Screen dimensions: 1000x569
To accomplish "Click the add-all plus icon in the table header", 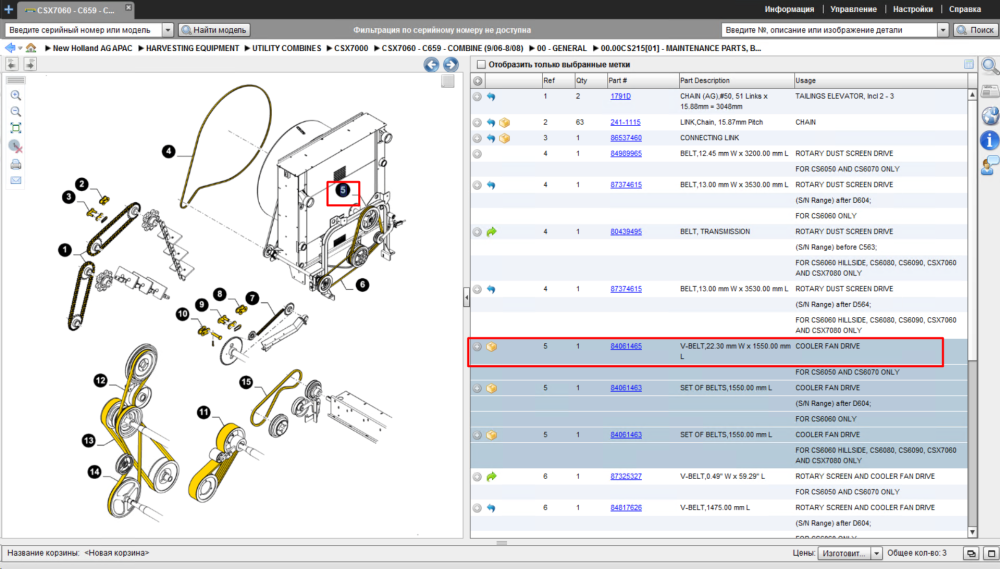I will [x=478, y=81].
